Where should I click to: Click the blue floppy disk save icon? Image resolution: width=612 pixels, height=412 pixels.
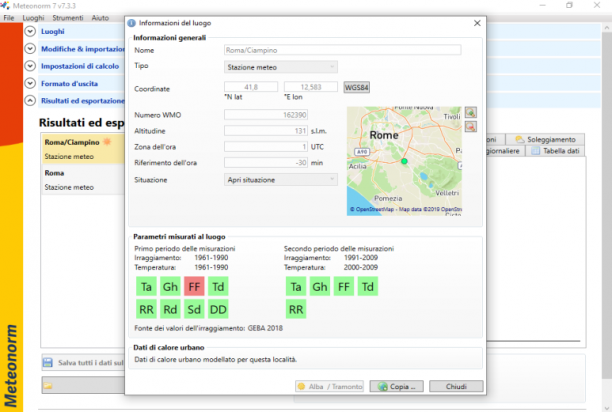[48, 362]
